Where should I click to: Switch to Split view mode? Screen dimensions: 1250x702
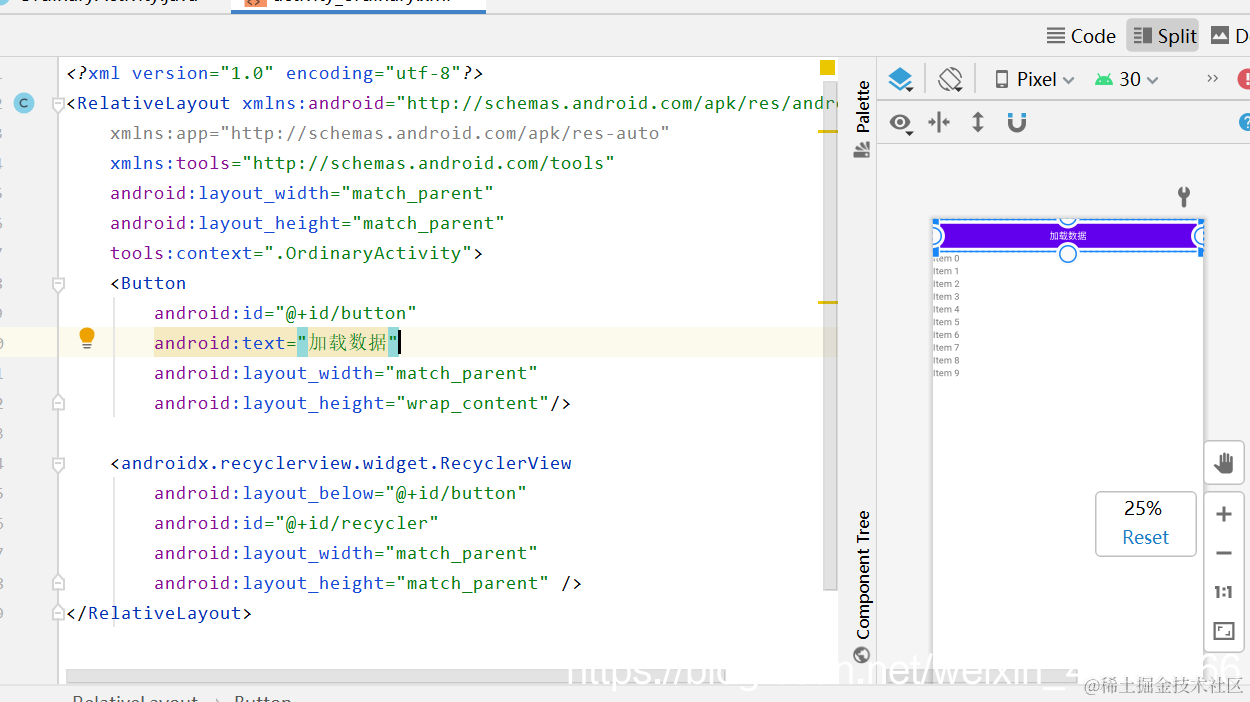[x=1164, y=36]
